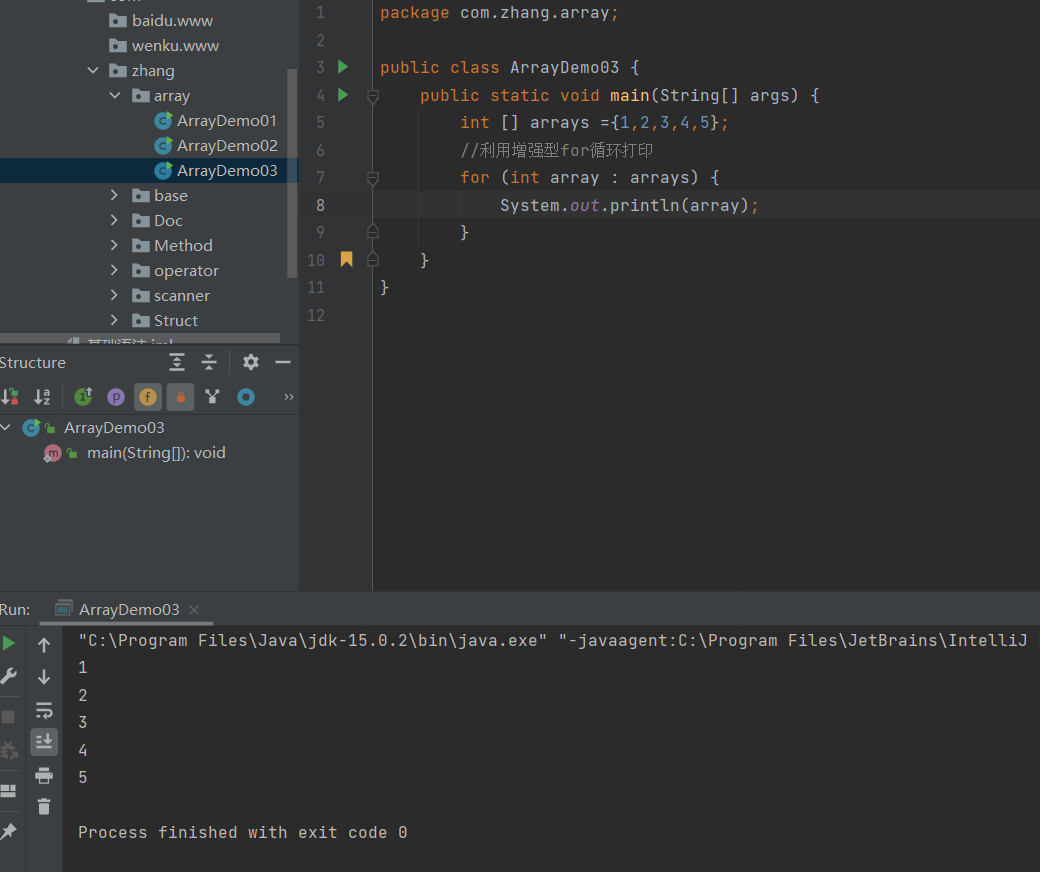Toggle Scroll to End in console
Viewport: 1040px width, 872px height.
44,741
